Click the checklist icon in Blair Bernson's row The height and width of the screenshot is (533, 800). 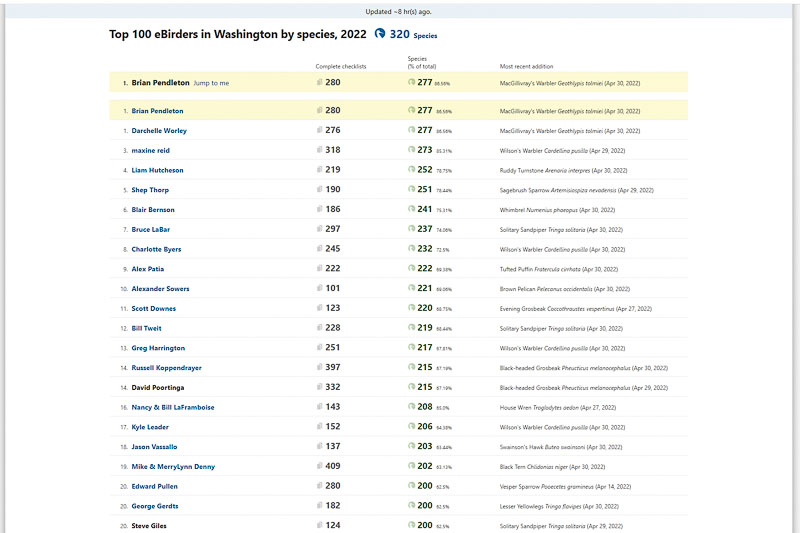[319, 209]
